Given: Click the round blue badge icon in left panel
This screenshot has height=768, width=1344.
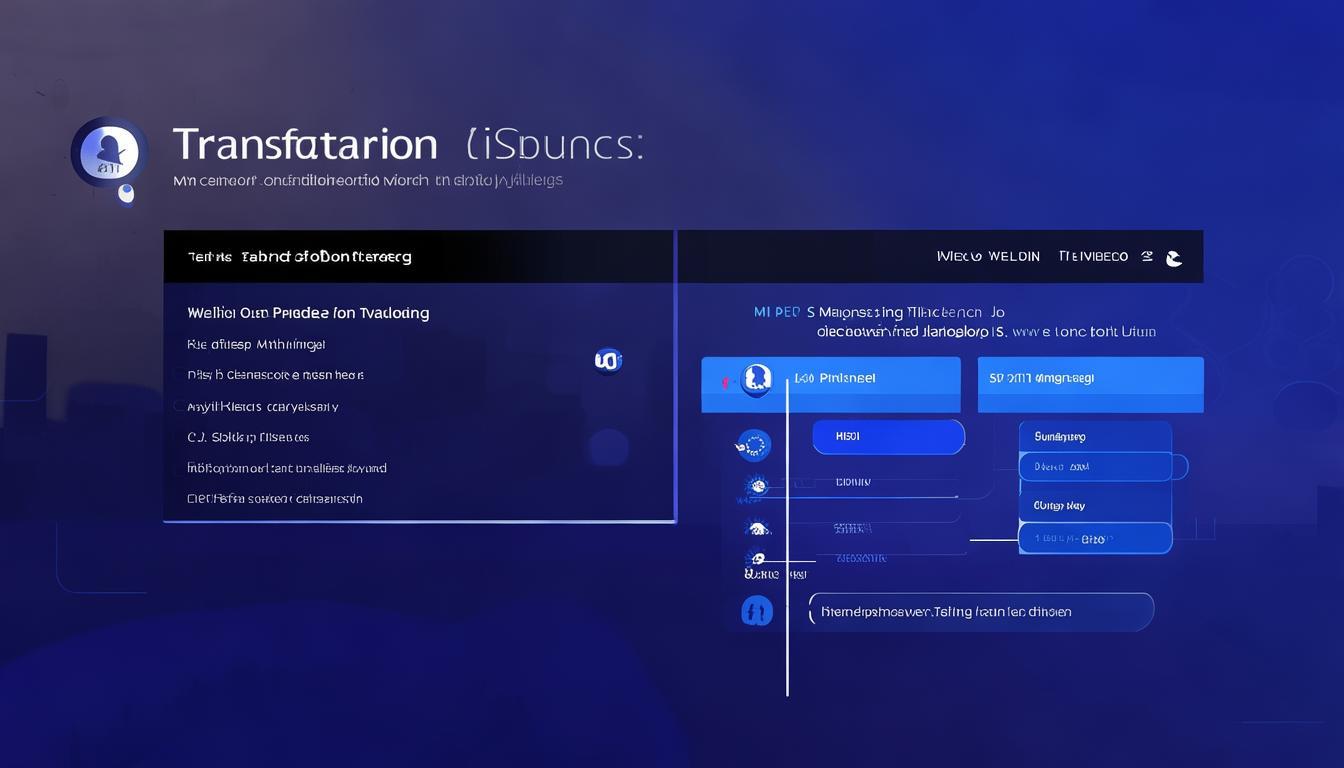Looking at the screenshot, I should point(608,360).
